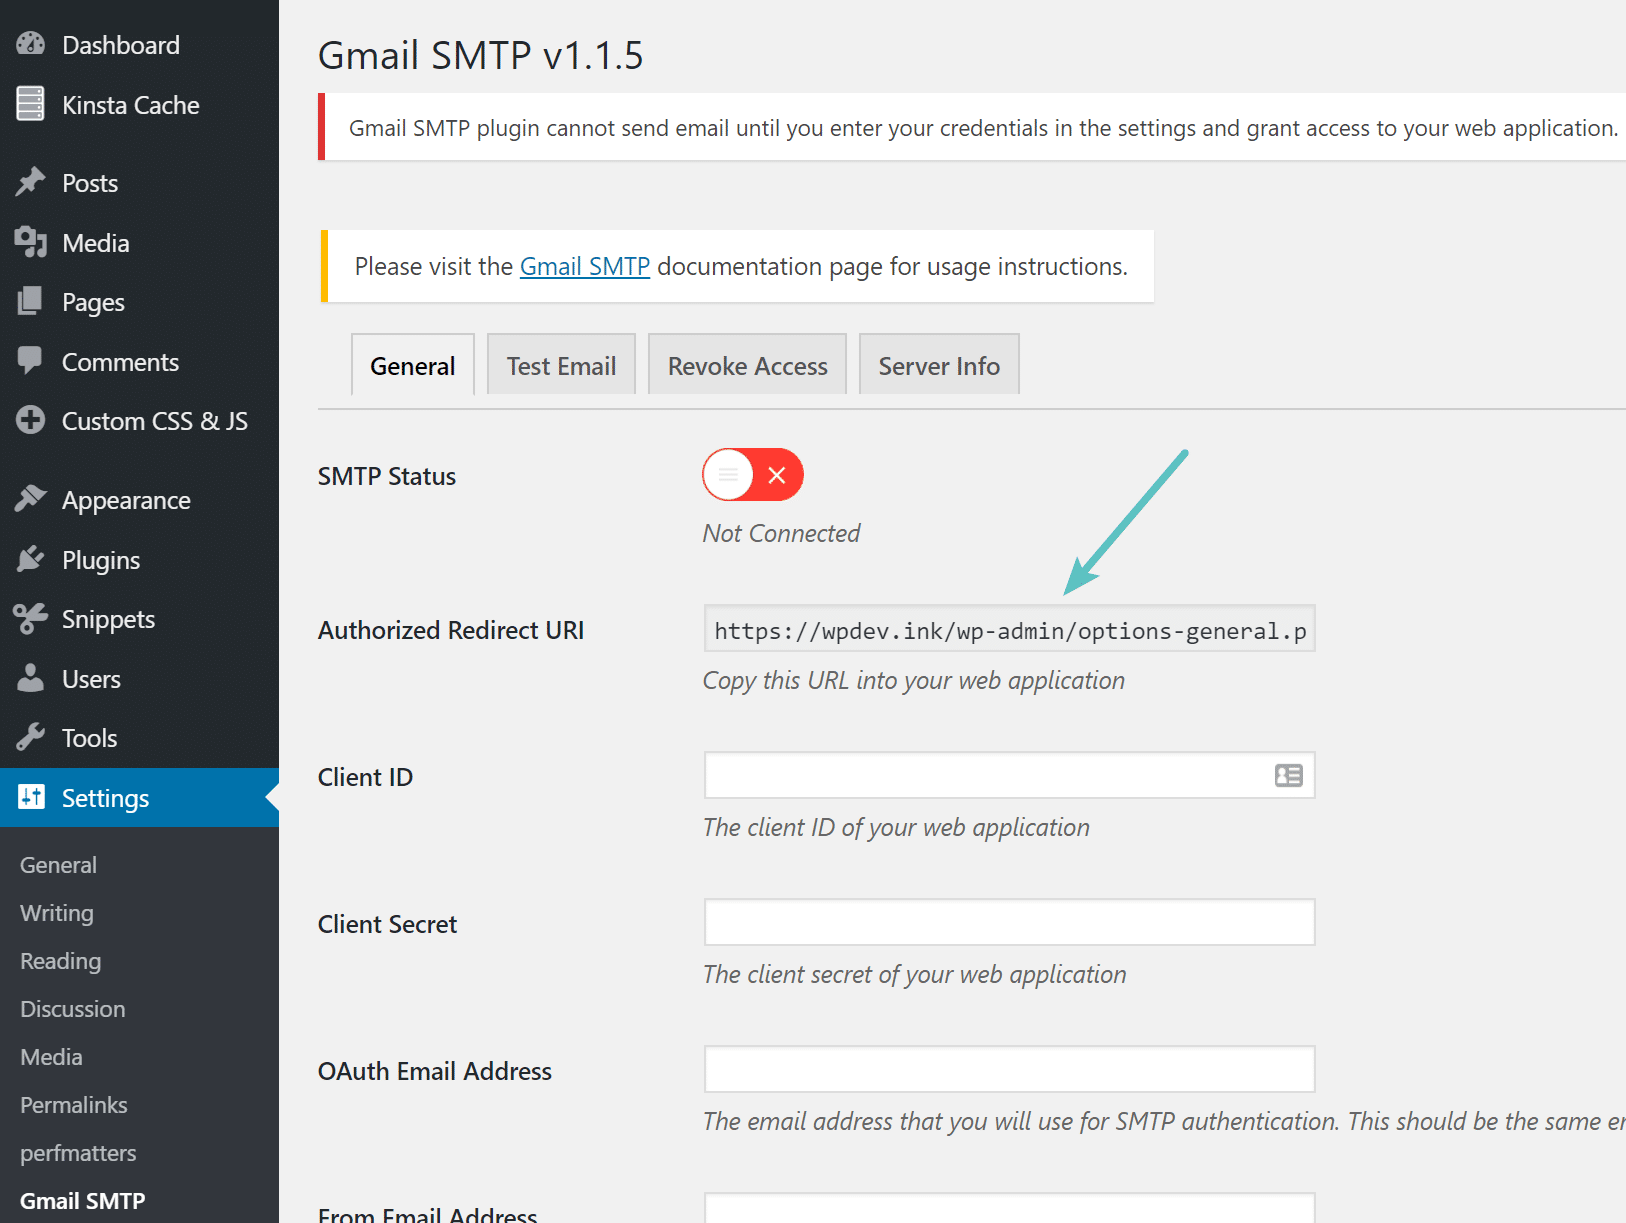Click the Comments speech bubble icon

pyautogui.click(x=31, y=361)
